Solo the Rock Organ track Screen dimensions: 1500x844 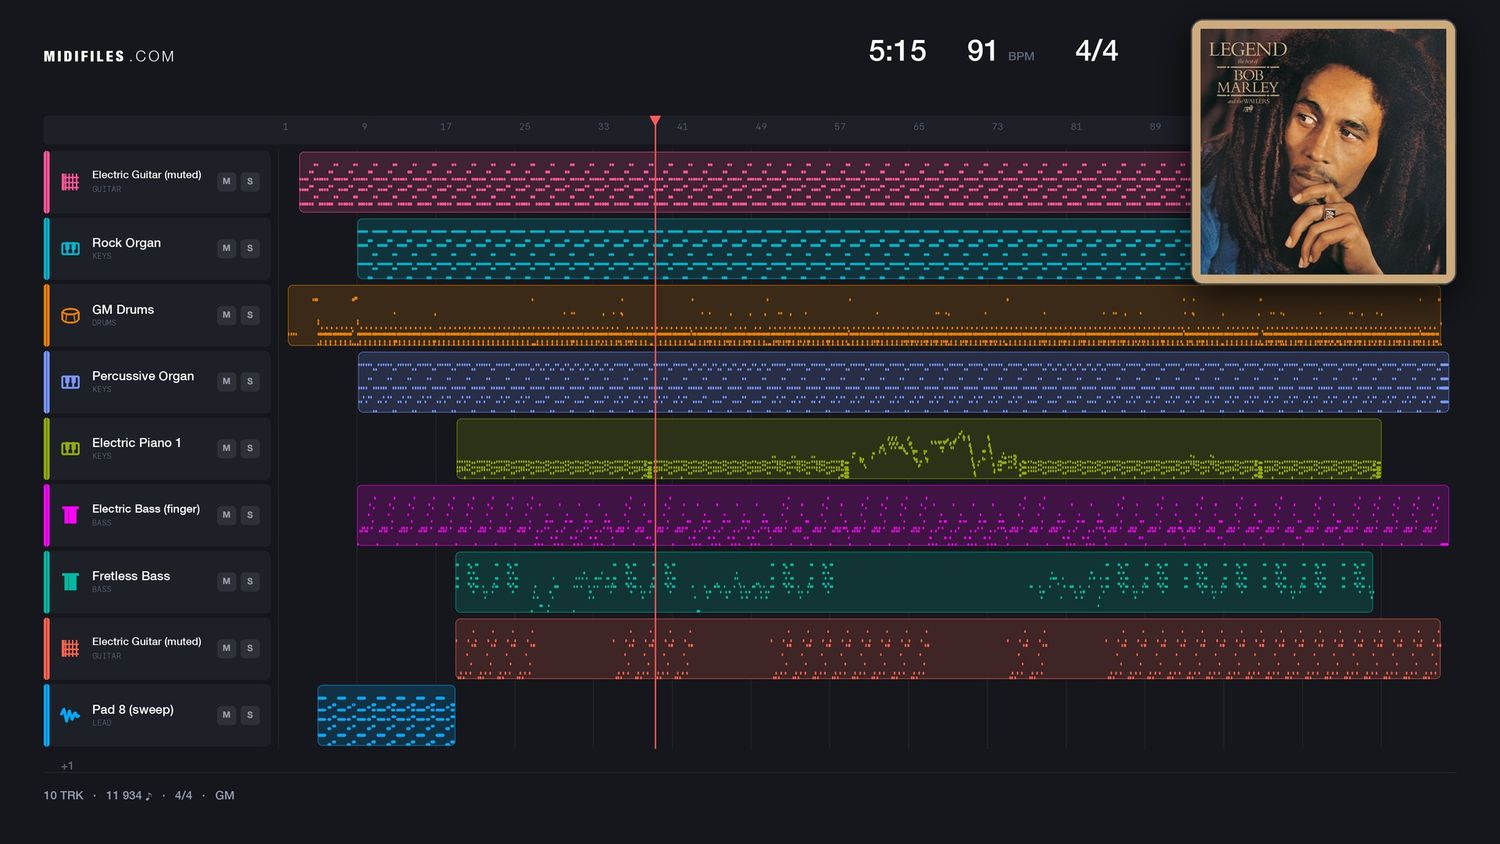pyautogui.click(x=250, y=248)
